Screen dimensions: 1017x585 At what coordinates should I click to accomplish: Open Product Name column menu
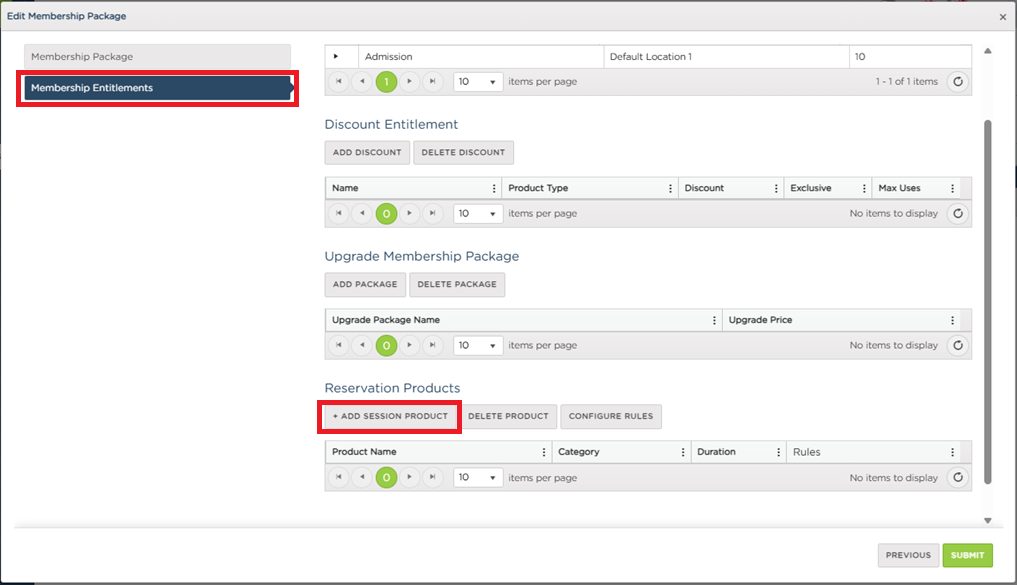click(544, 452)
